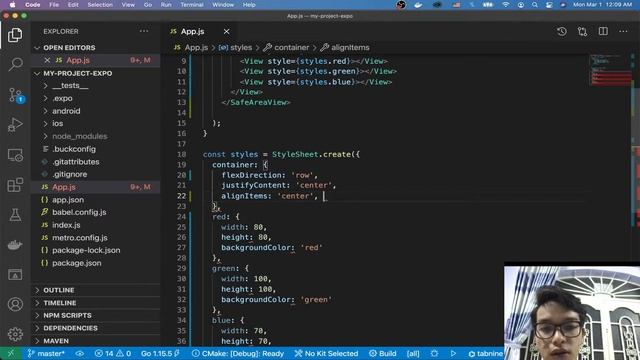Open the Accounts menu icon
Image resolution: width=640 pixels, height=360 pixels.
pos(15,304)
